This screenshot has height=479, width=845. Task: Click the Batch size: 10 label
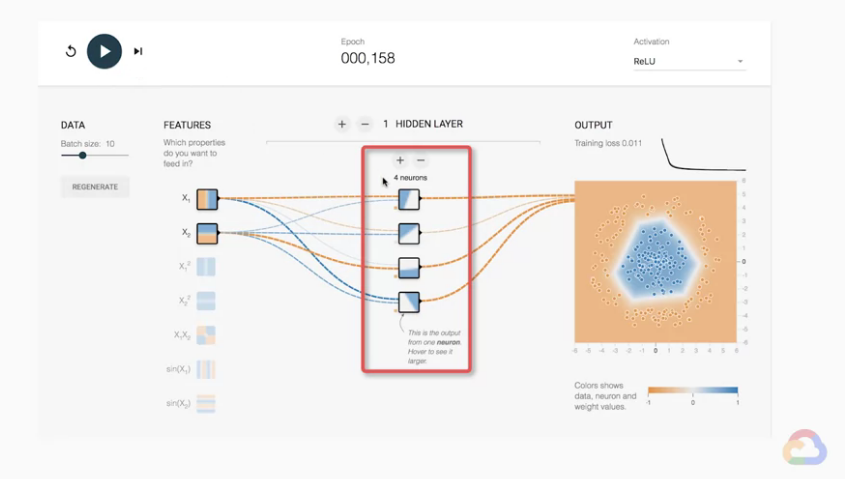point(87,144)
